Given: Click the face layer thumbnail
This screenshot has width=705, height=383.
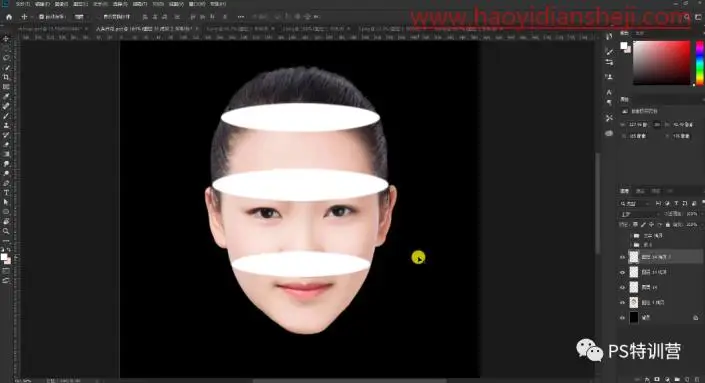Looking at the screenshot, I should coord(634,303).
